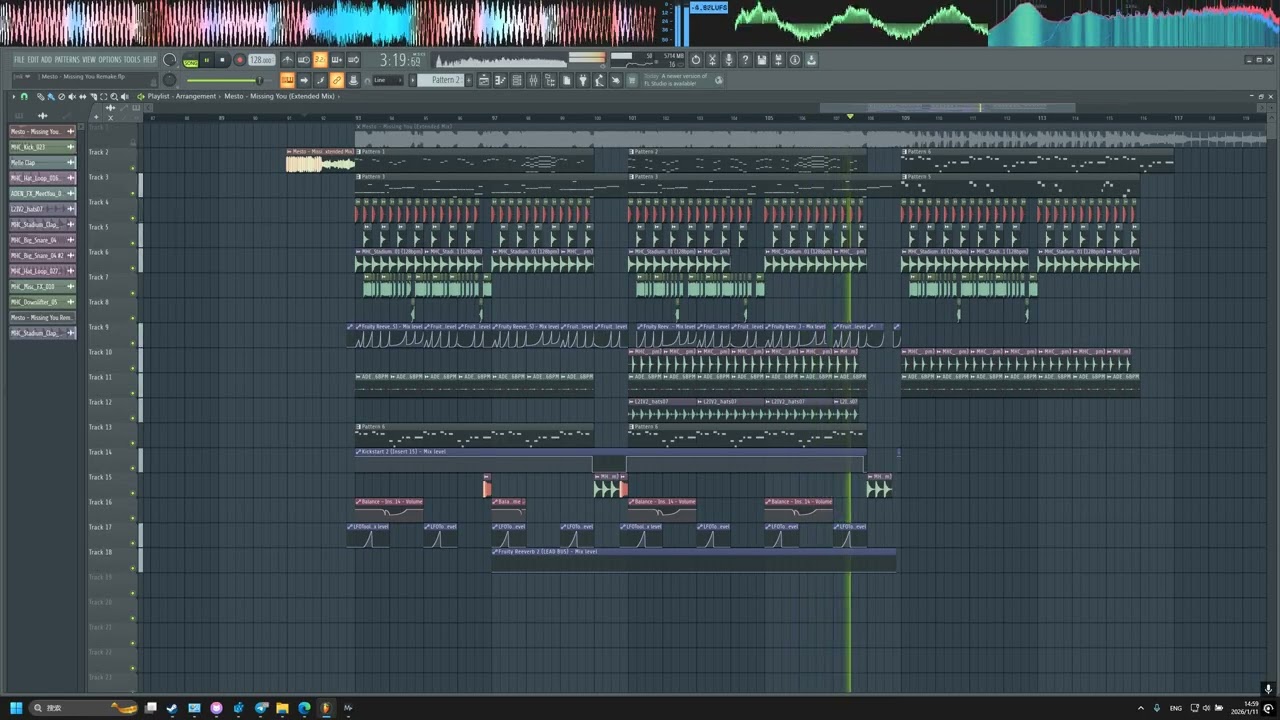Open the FL Studio taskbar icon
The height and width of the screenshot is (720, 1280).
[326, 708]
